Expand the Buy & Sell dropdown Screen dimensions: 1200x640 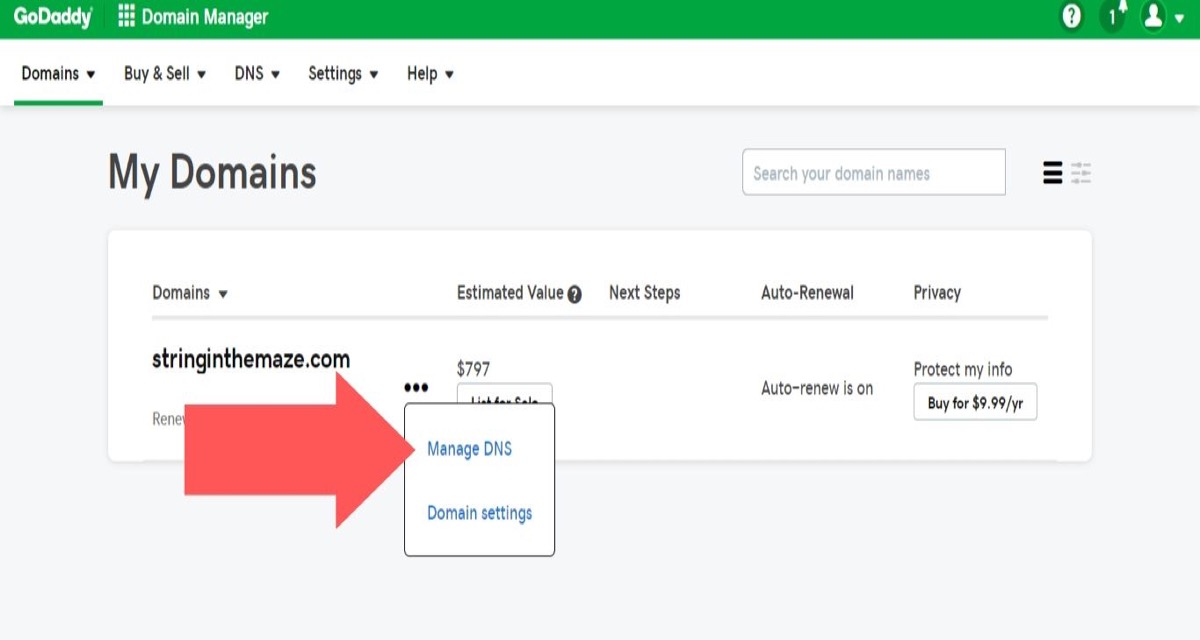click(x=164, y=74)
